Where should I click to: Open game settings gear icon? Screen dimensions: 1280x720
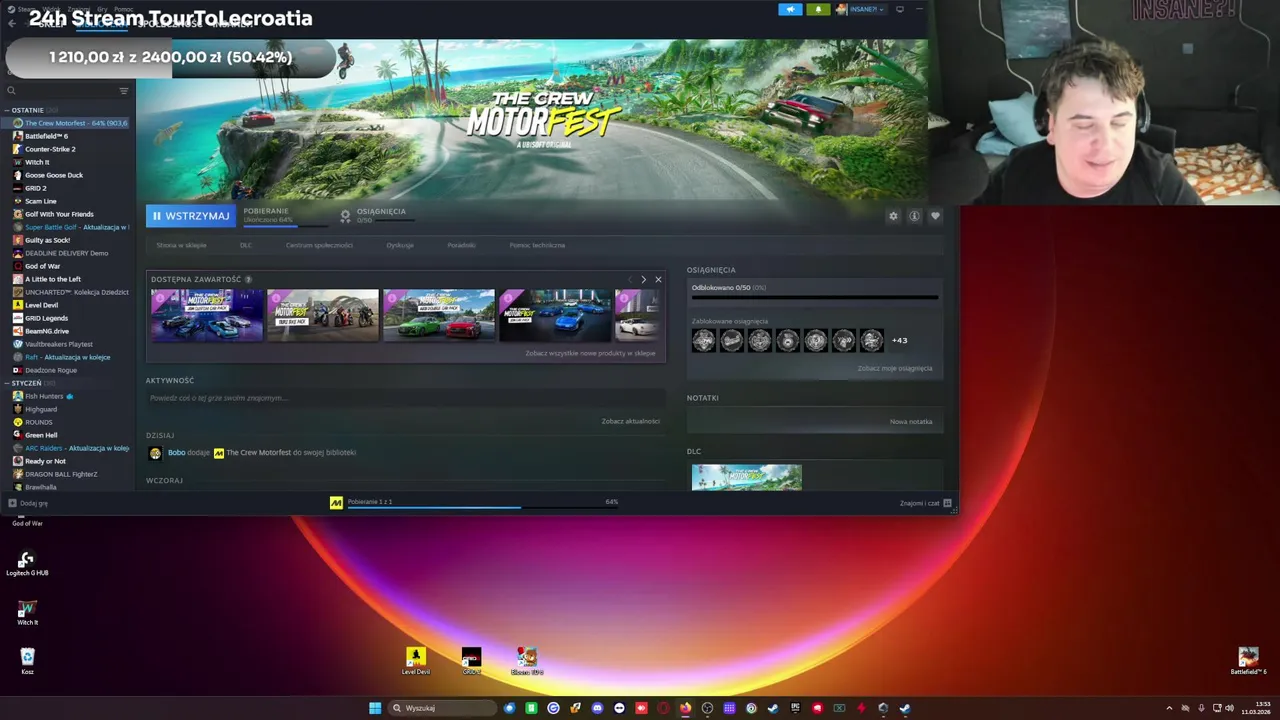893,216
